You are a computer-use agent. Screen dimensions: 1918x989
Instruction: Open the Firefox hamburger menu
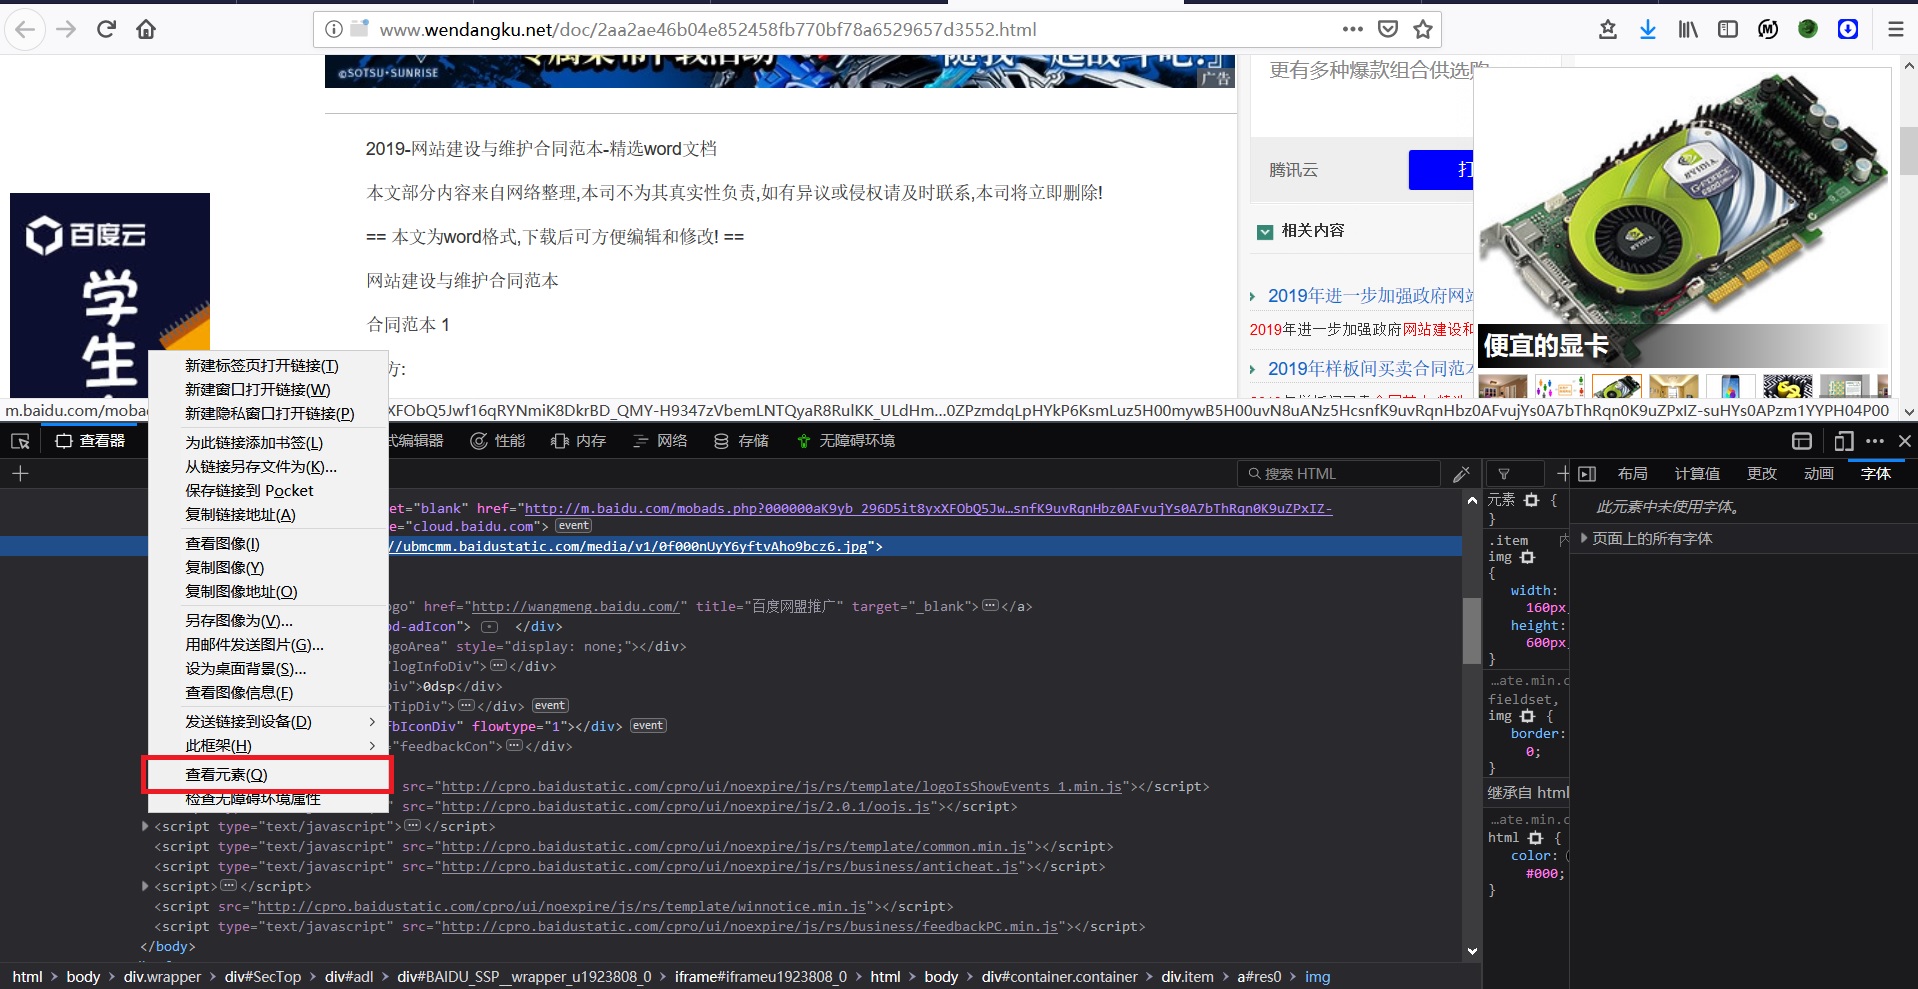(1895, 29)
